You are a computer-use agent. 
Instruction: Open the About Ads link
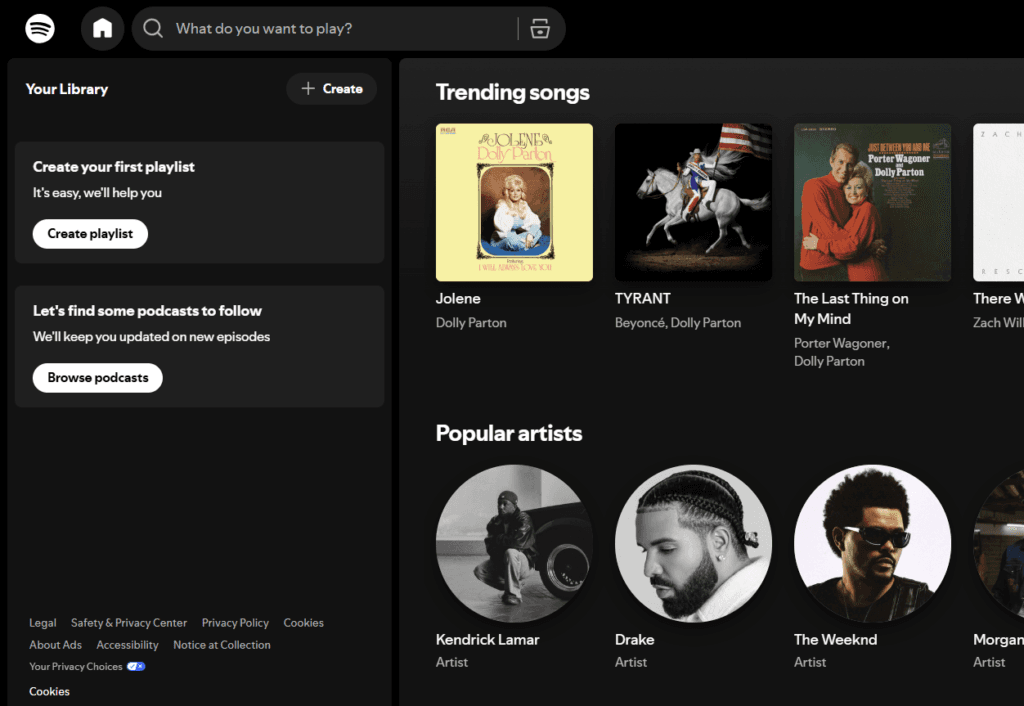click(56, 645)
